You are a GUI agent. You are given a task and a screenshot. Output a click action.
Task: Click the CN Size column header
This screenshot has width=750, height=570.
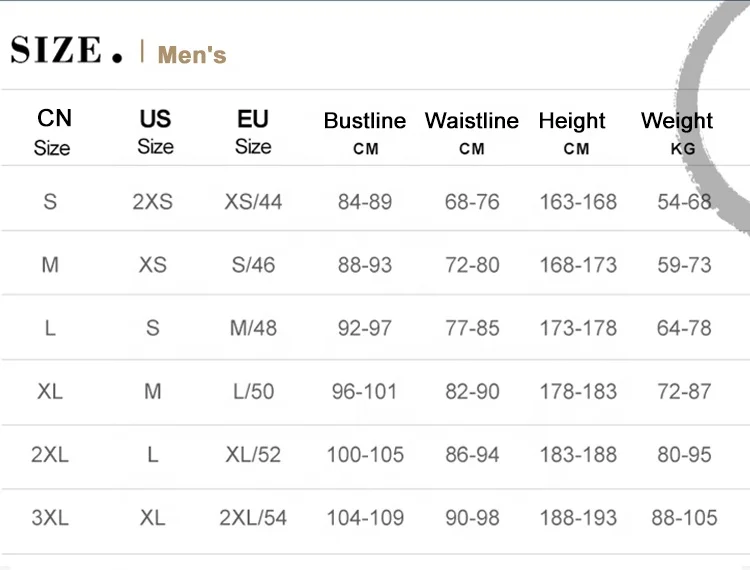click(x=53, y=132)
